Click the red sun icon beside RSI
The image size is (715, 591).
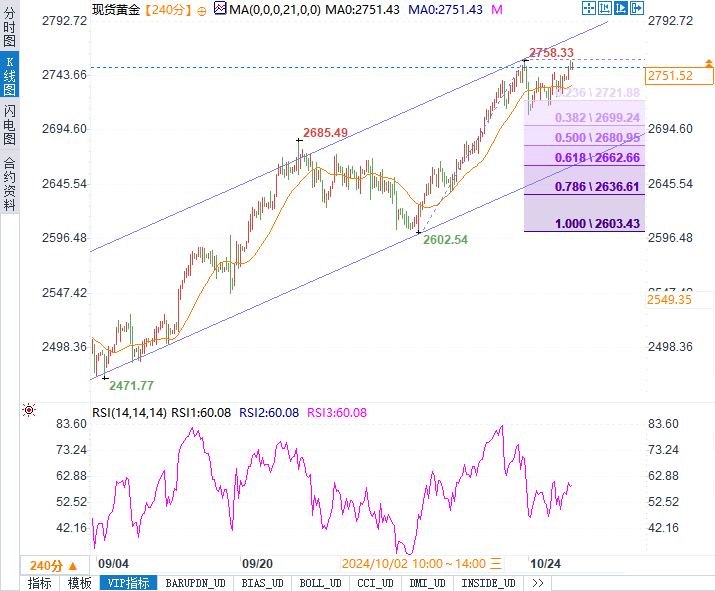[x=29, y=410]
